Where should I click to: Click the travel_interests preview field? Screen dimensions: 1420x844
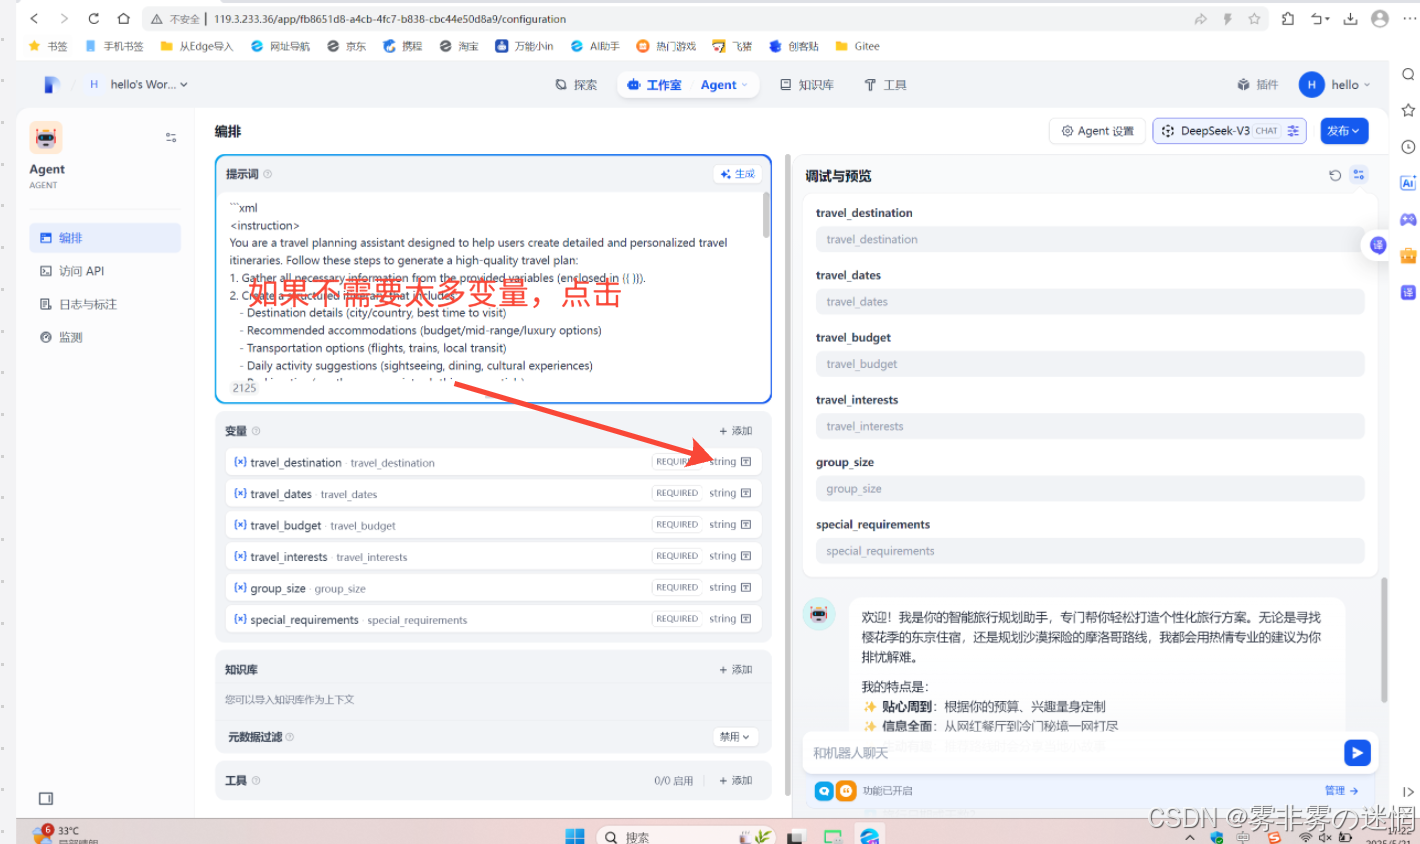[1090, 427]
